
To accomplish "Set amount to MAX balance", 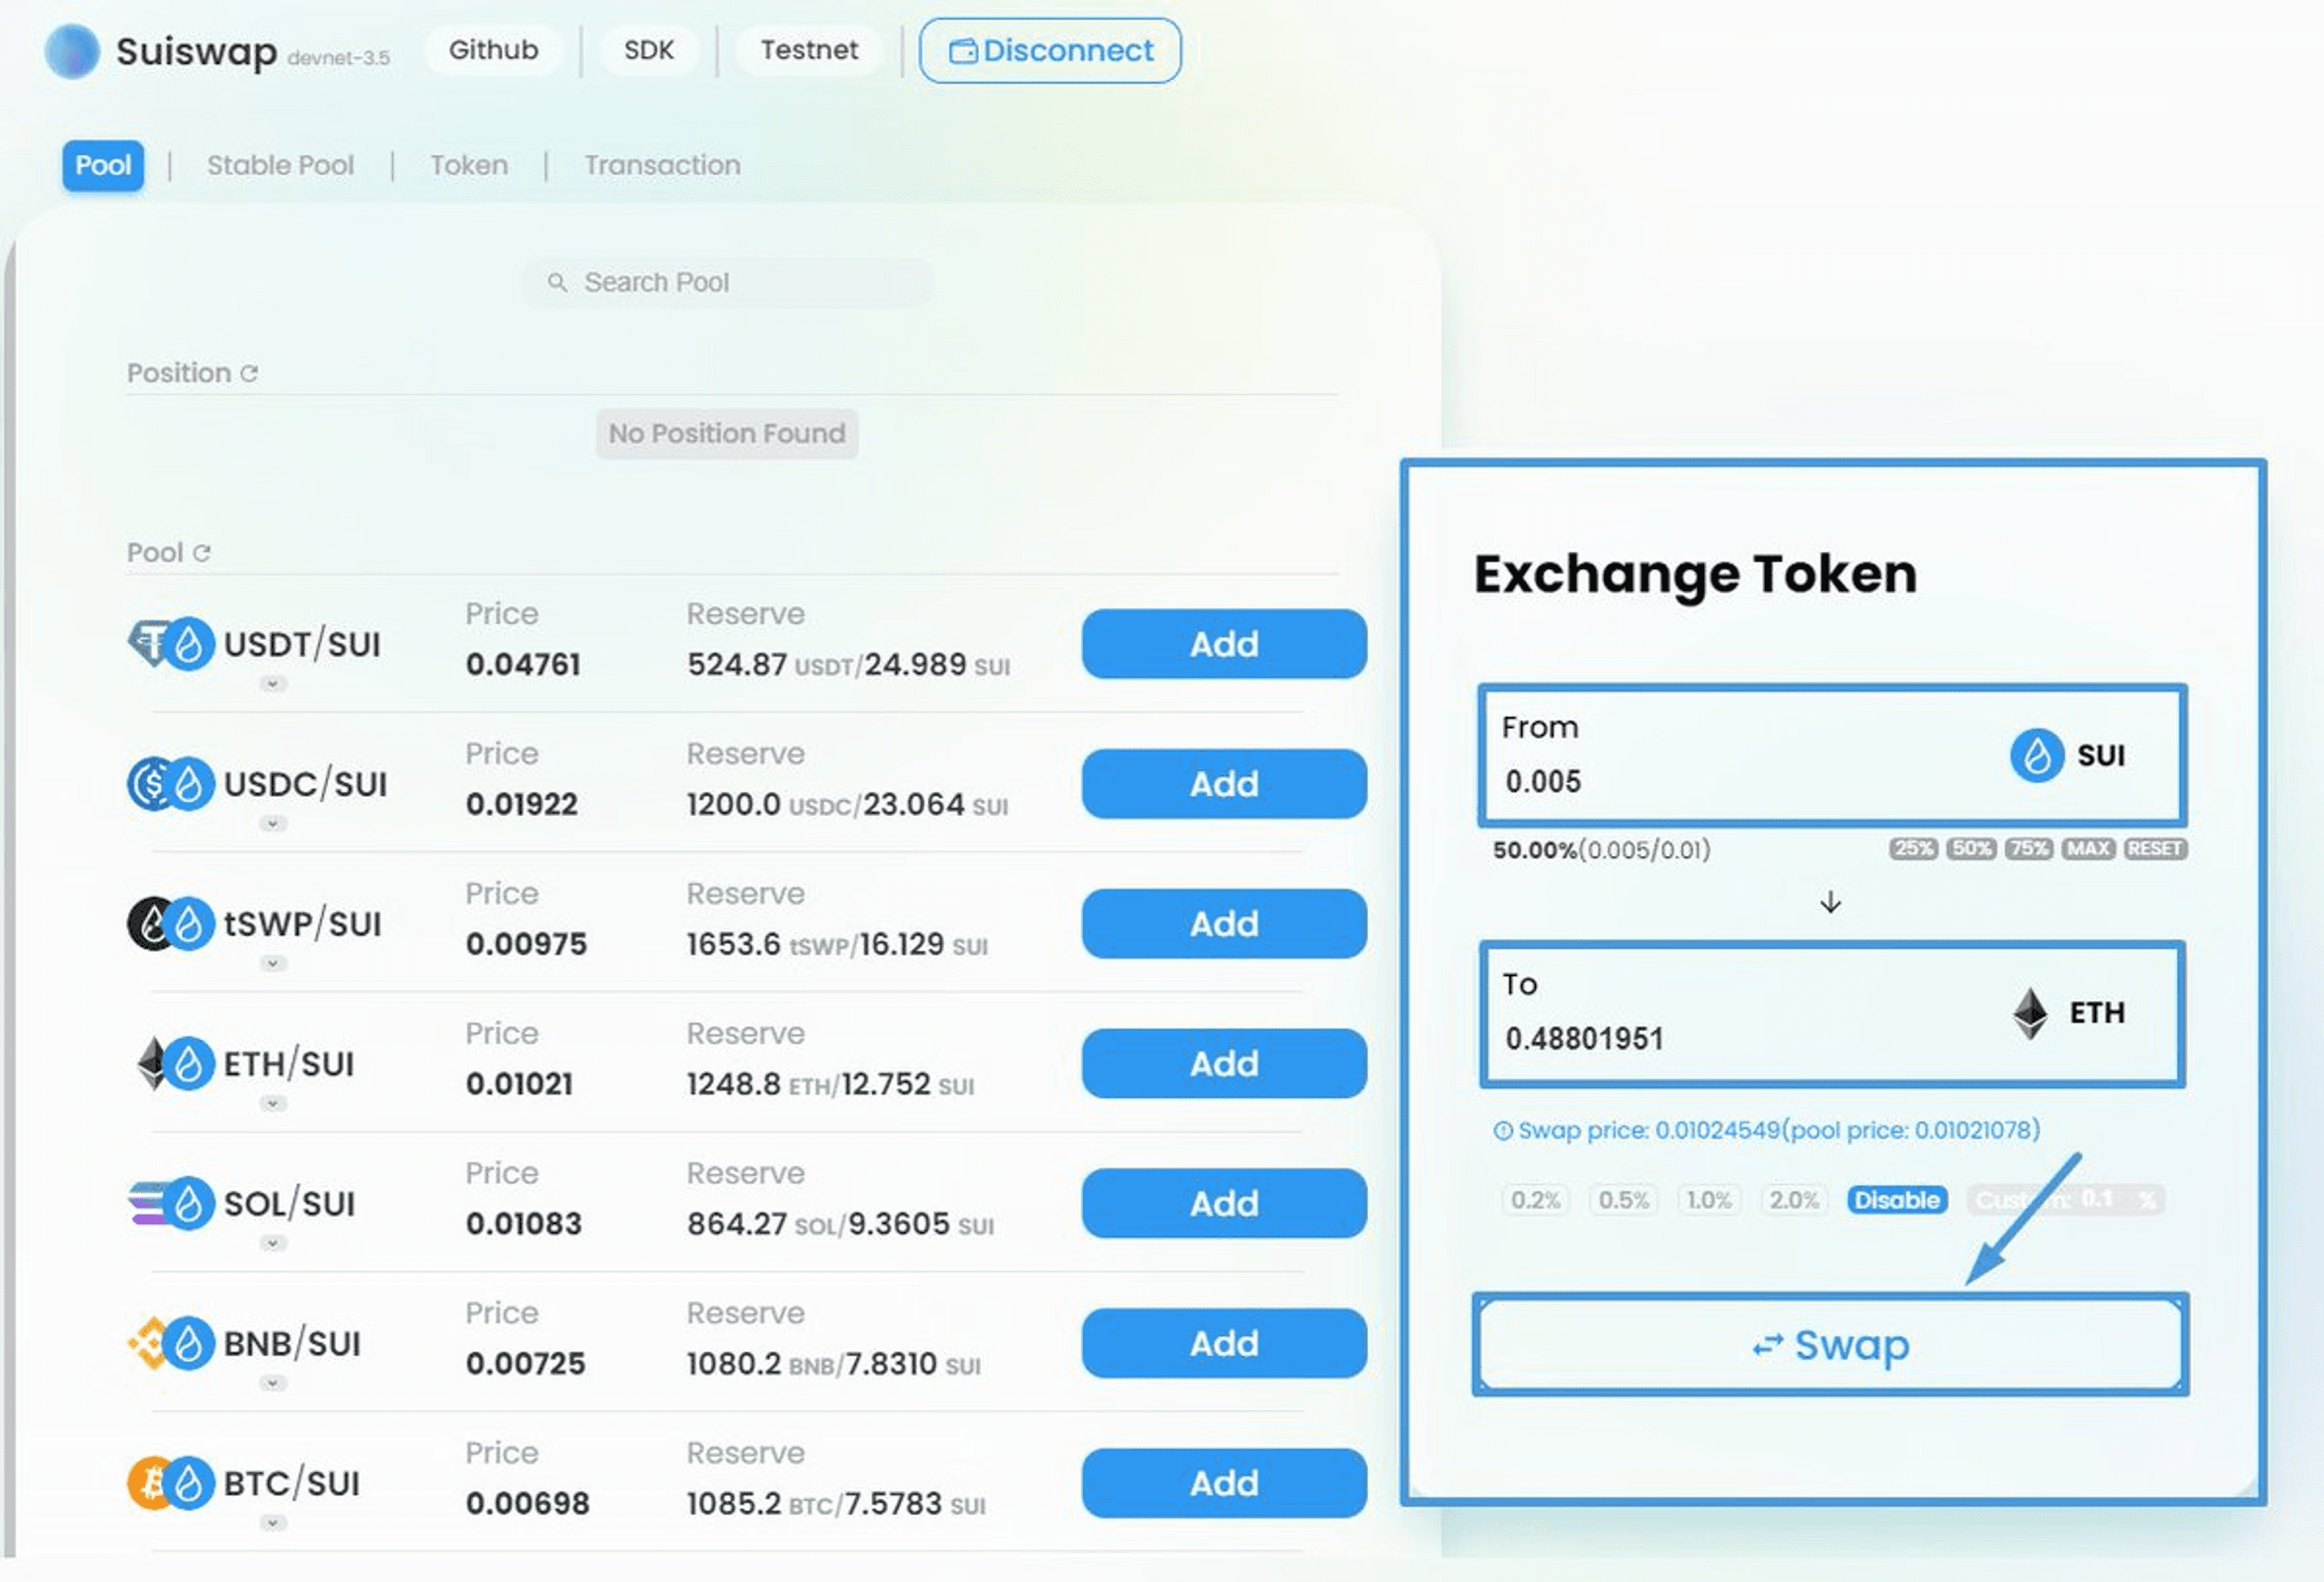I will tap(2088, 849).
